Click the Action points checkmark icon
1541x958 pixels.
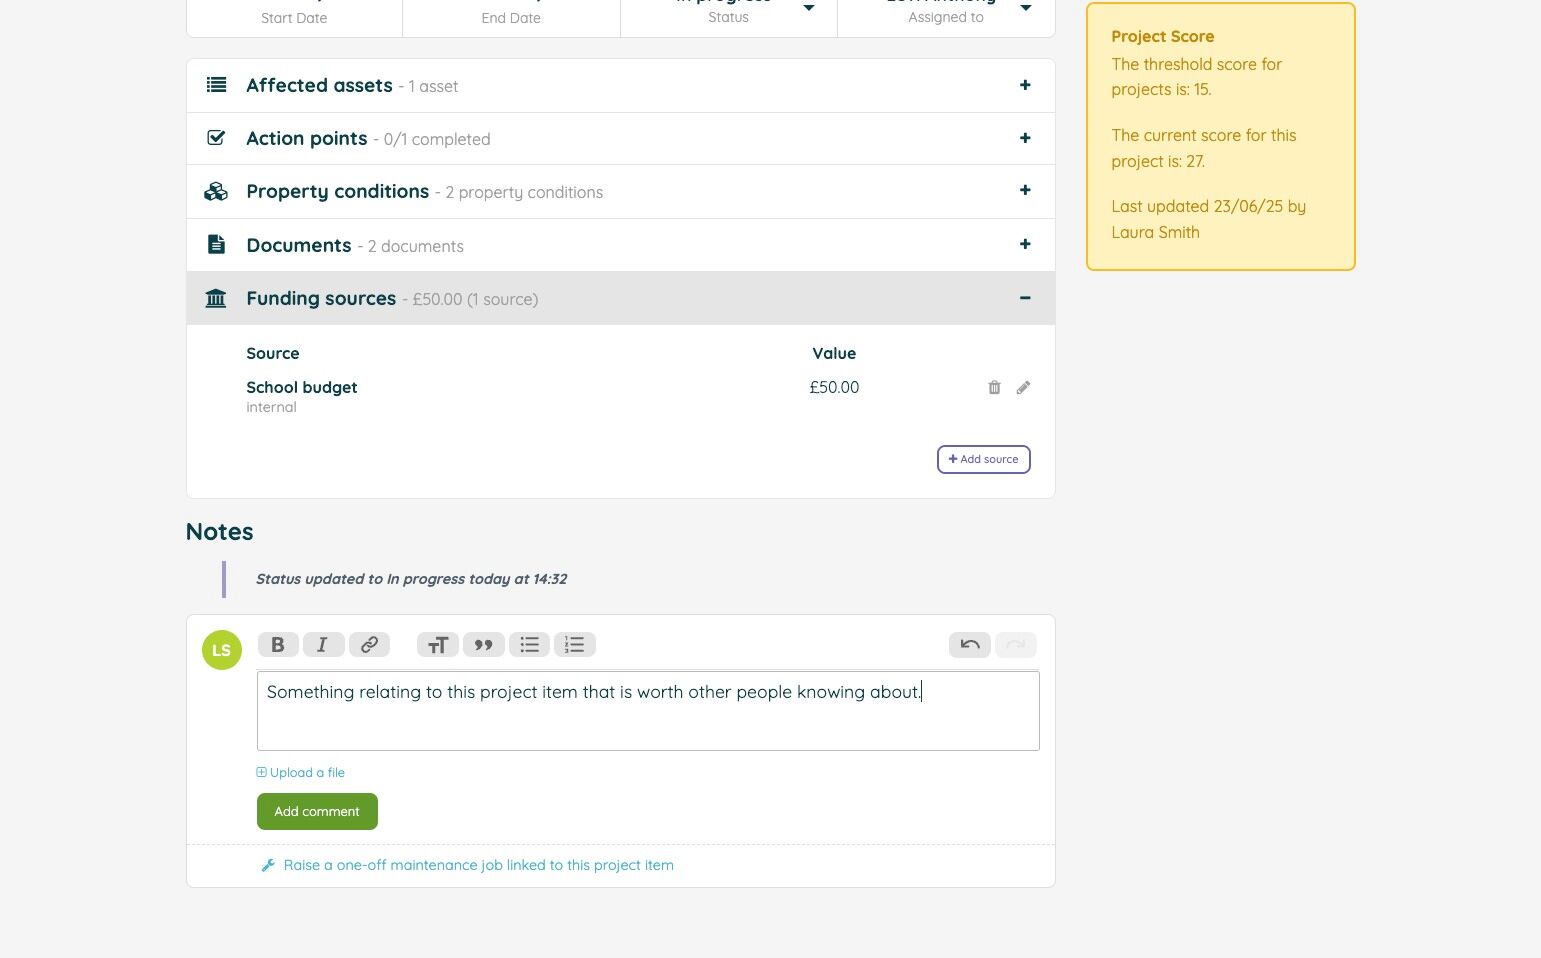click(216, 138)
